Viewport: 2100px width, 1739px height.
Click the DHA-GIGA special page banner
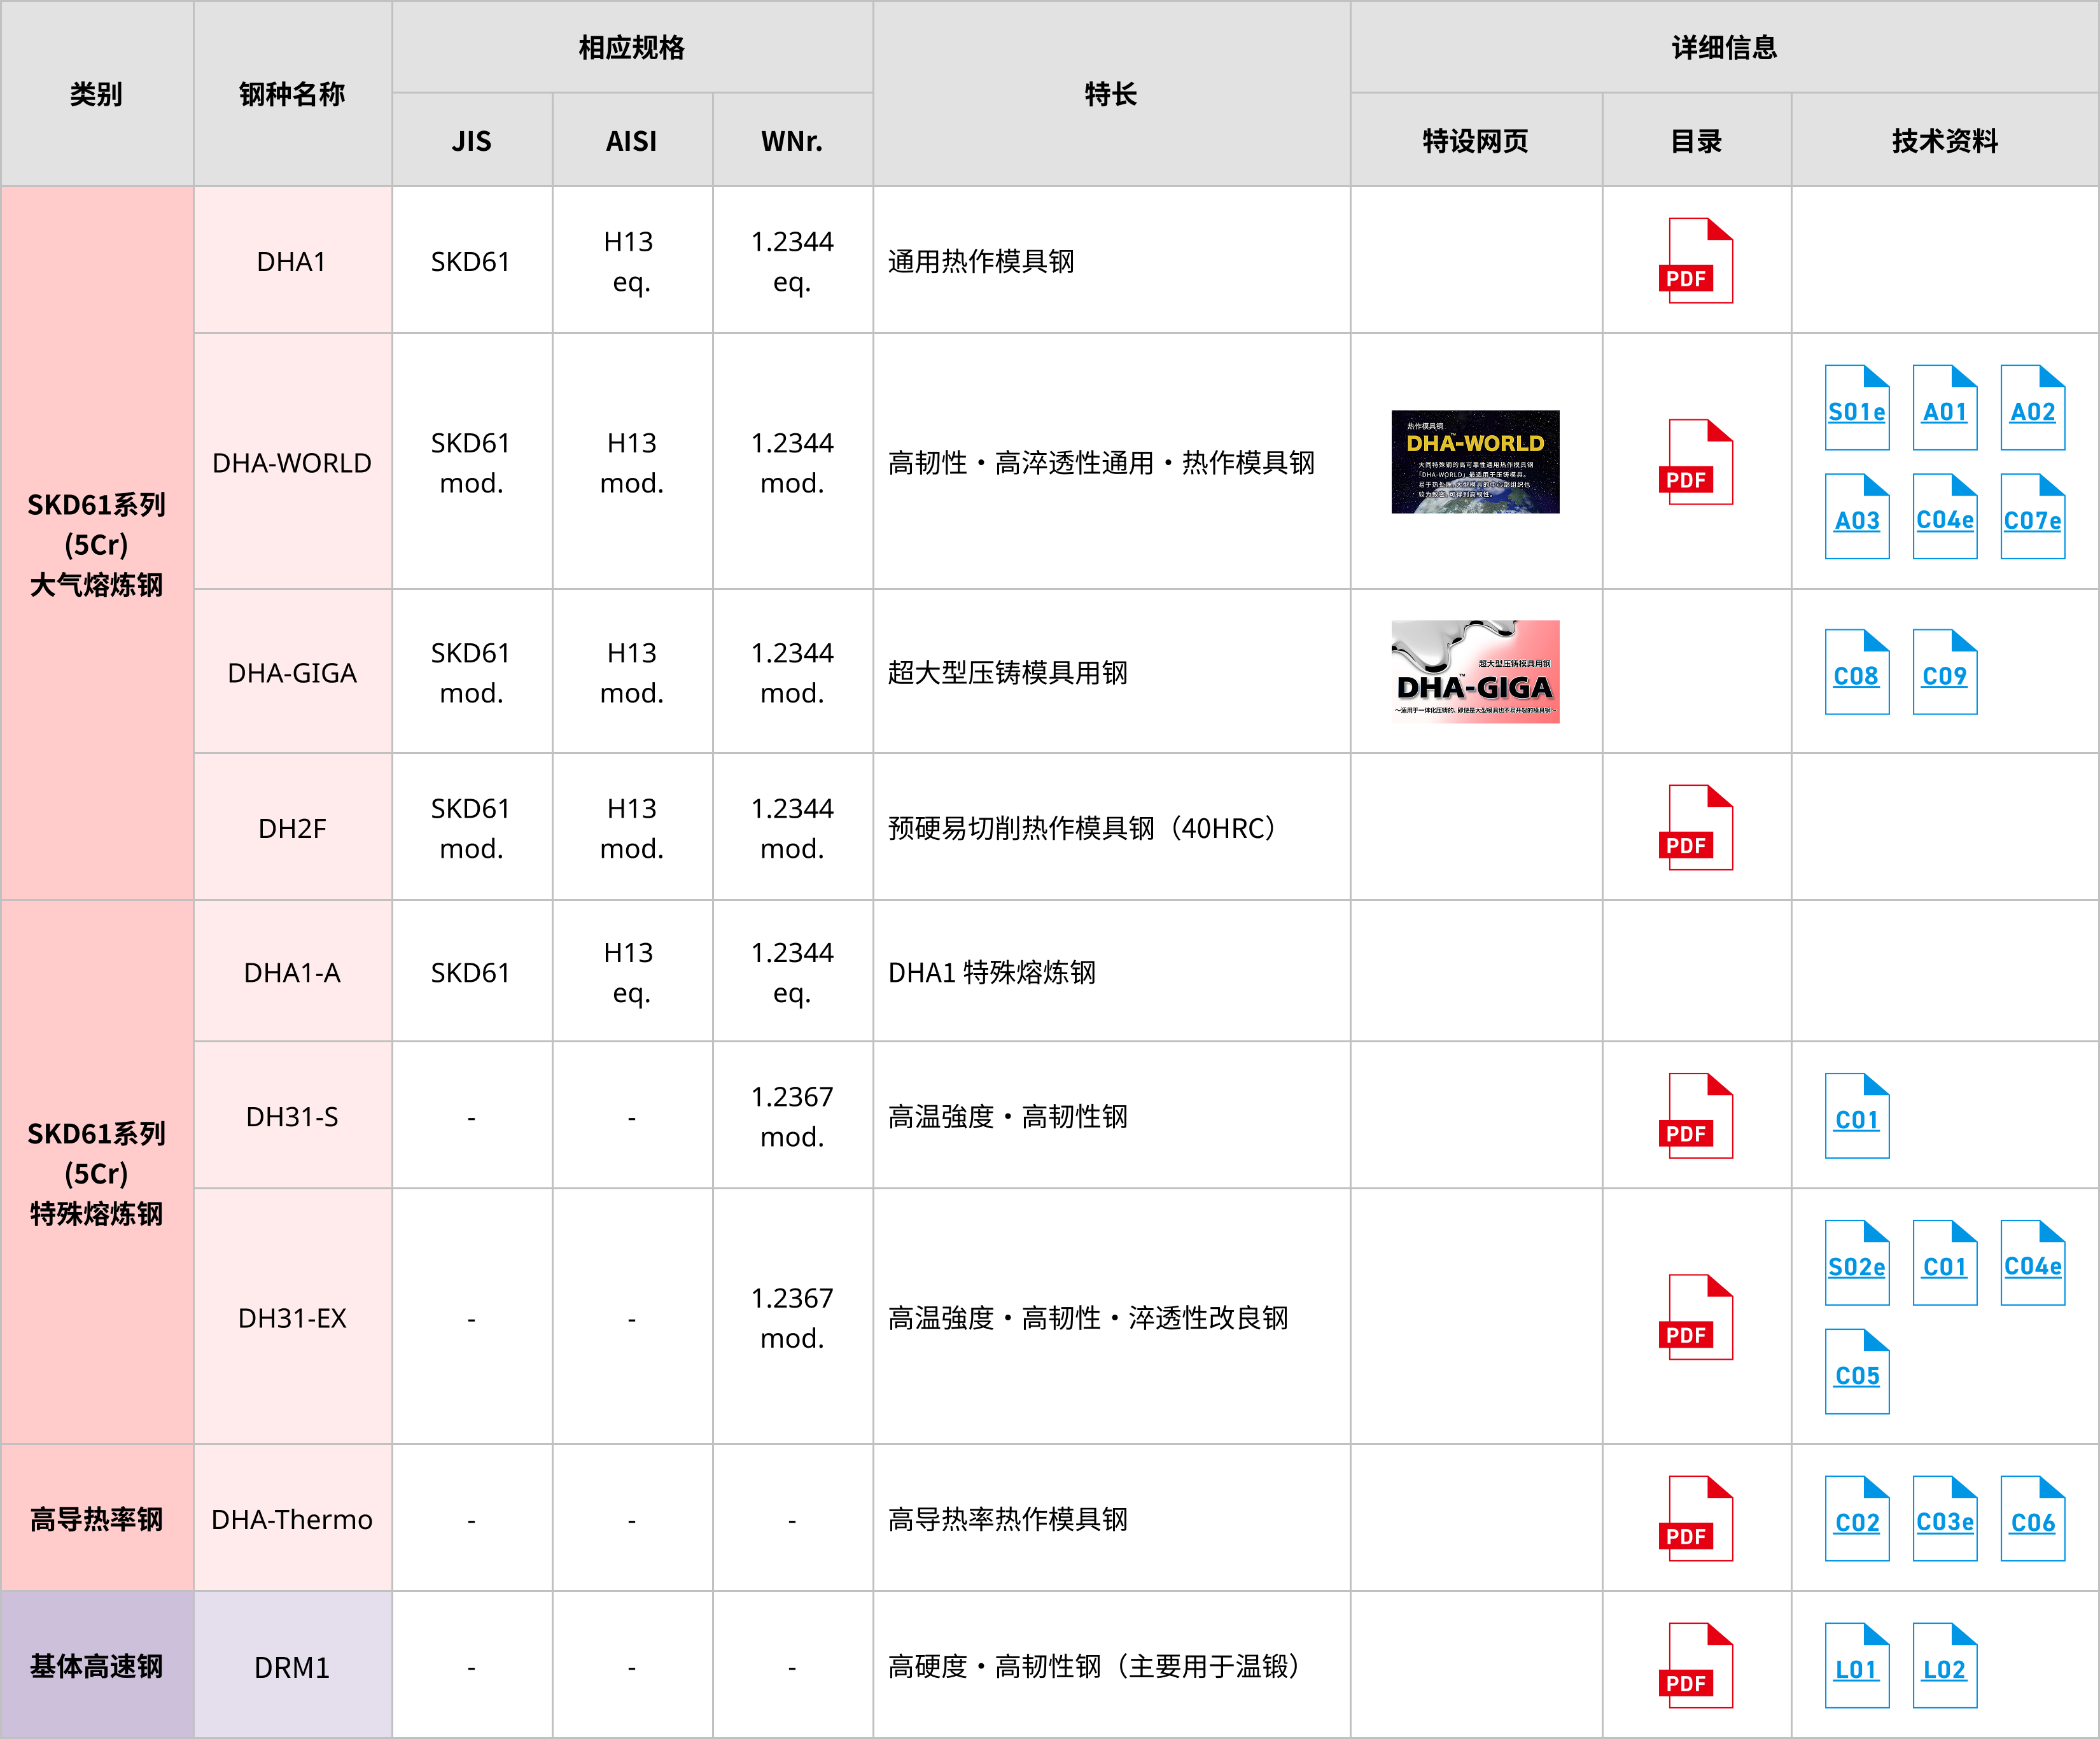[x=1475, y=672]
